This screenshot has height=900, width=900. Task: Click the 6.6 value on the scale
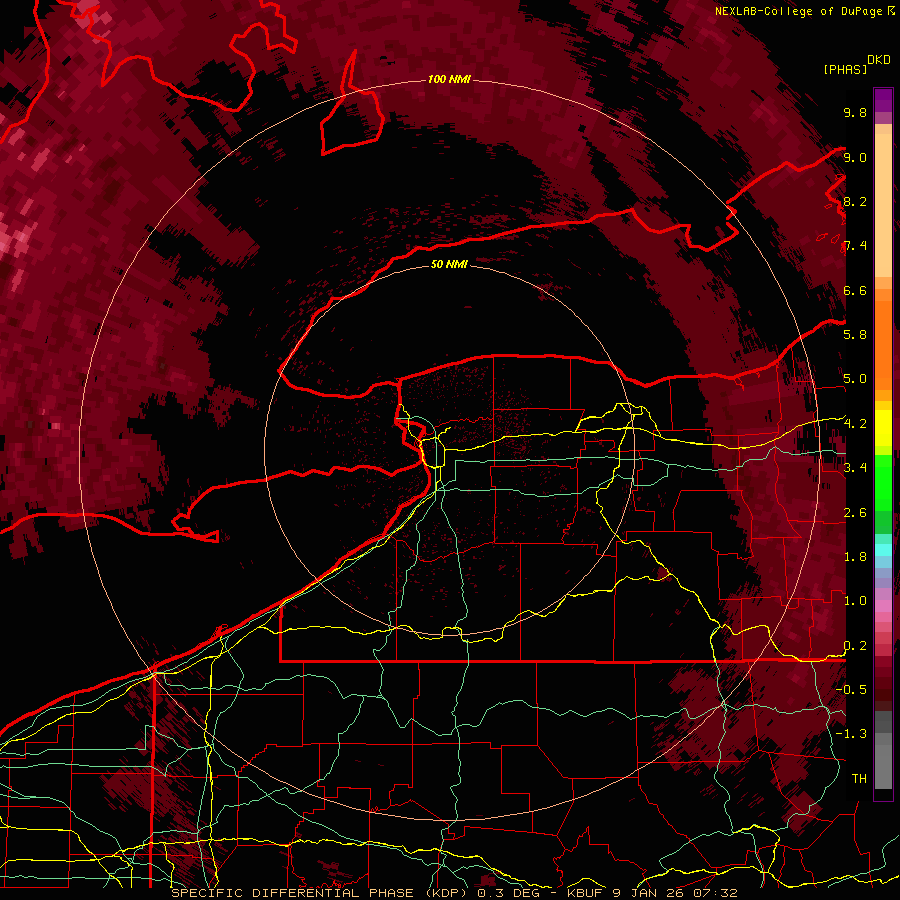855,290
